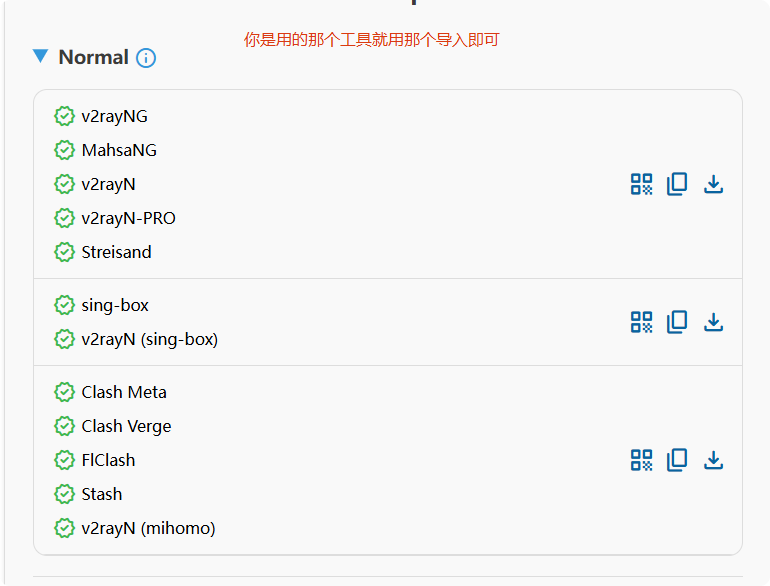Download config for the v2rayNG group
Image resolution: width=770 pixels, height=586 pixels.
tap(713, 184)
